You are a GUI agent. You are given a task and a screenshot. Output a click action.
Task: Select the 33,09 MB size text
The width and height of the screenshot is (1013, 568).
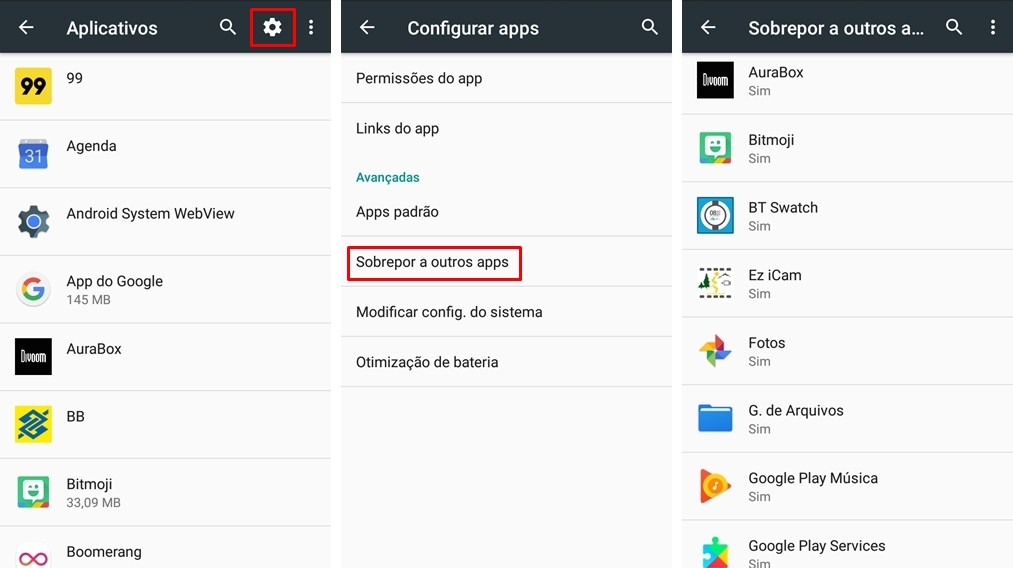coord(94,503)
